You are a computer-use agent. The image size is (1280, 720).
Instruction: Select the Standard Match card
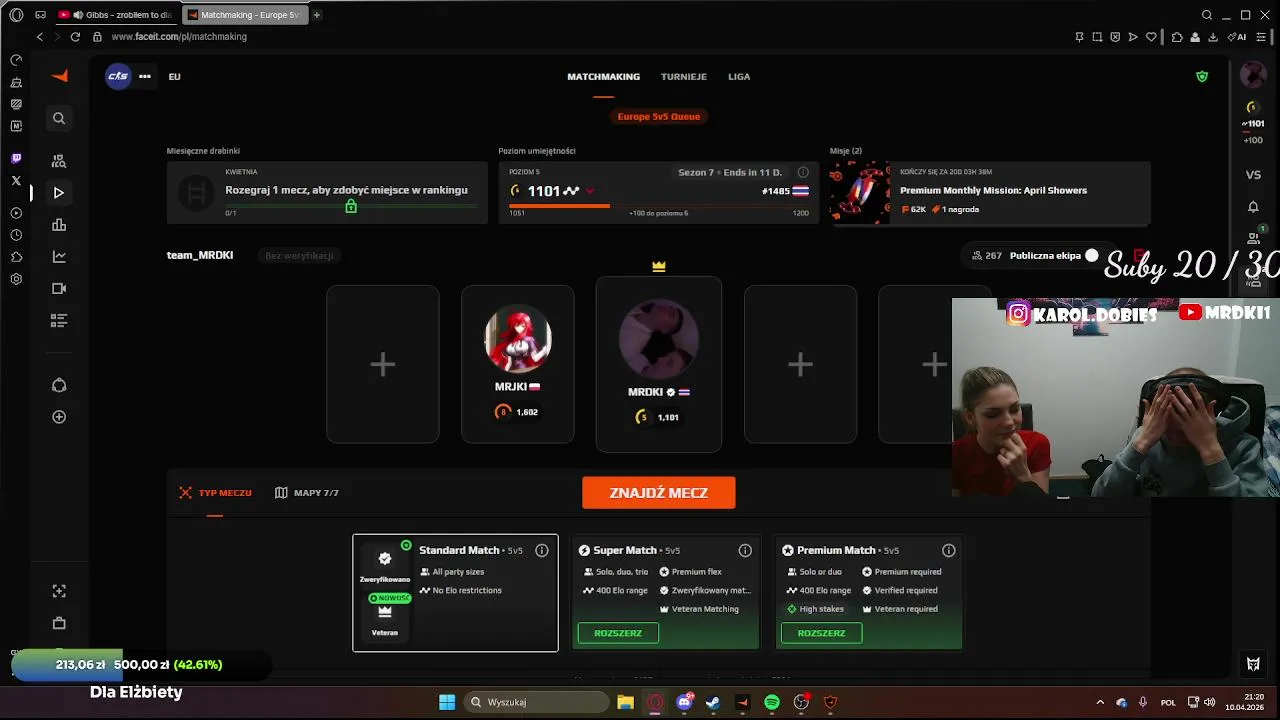click(x=455, y=593)
